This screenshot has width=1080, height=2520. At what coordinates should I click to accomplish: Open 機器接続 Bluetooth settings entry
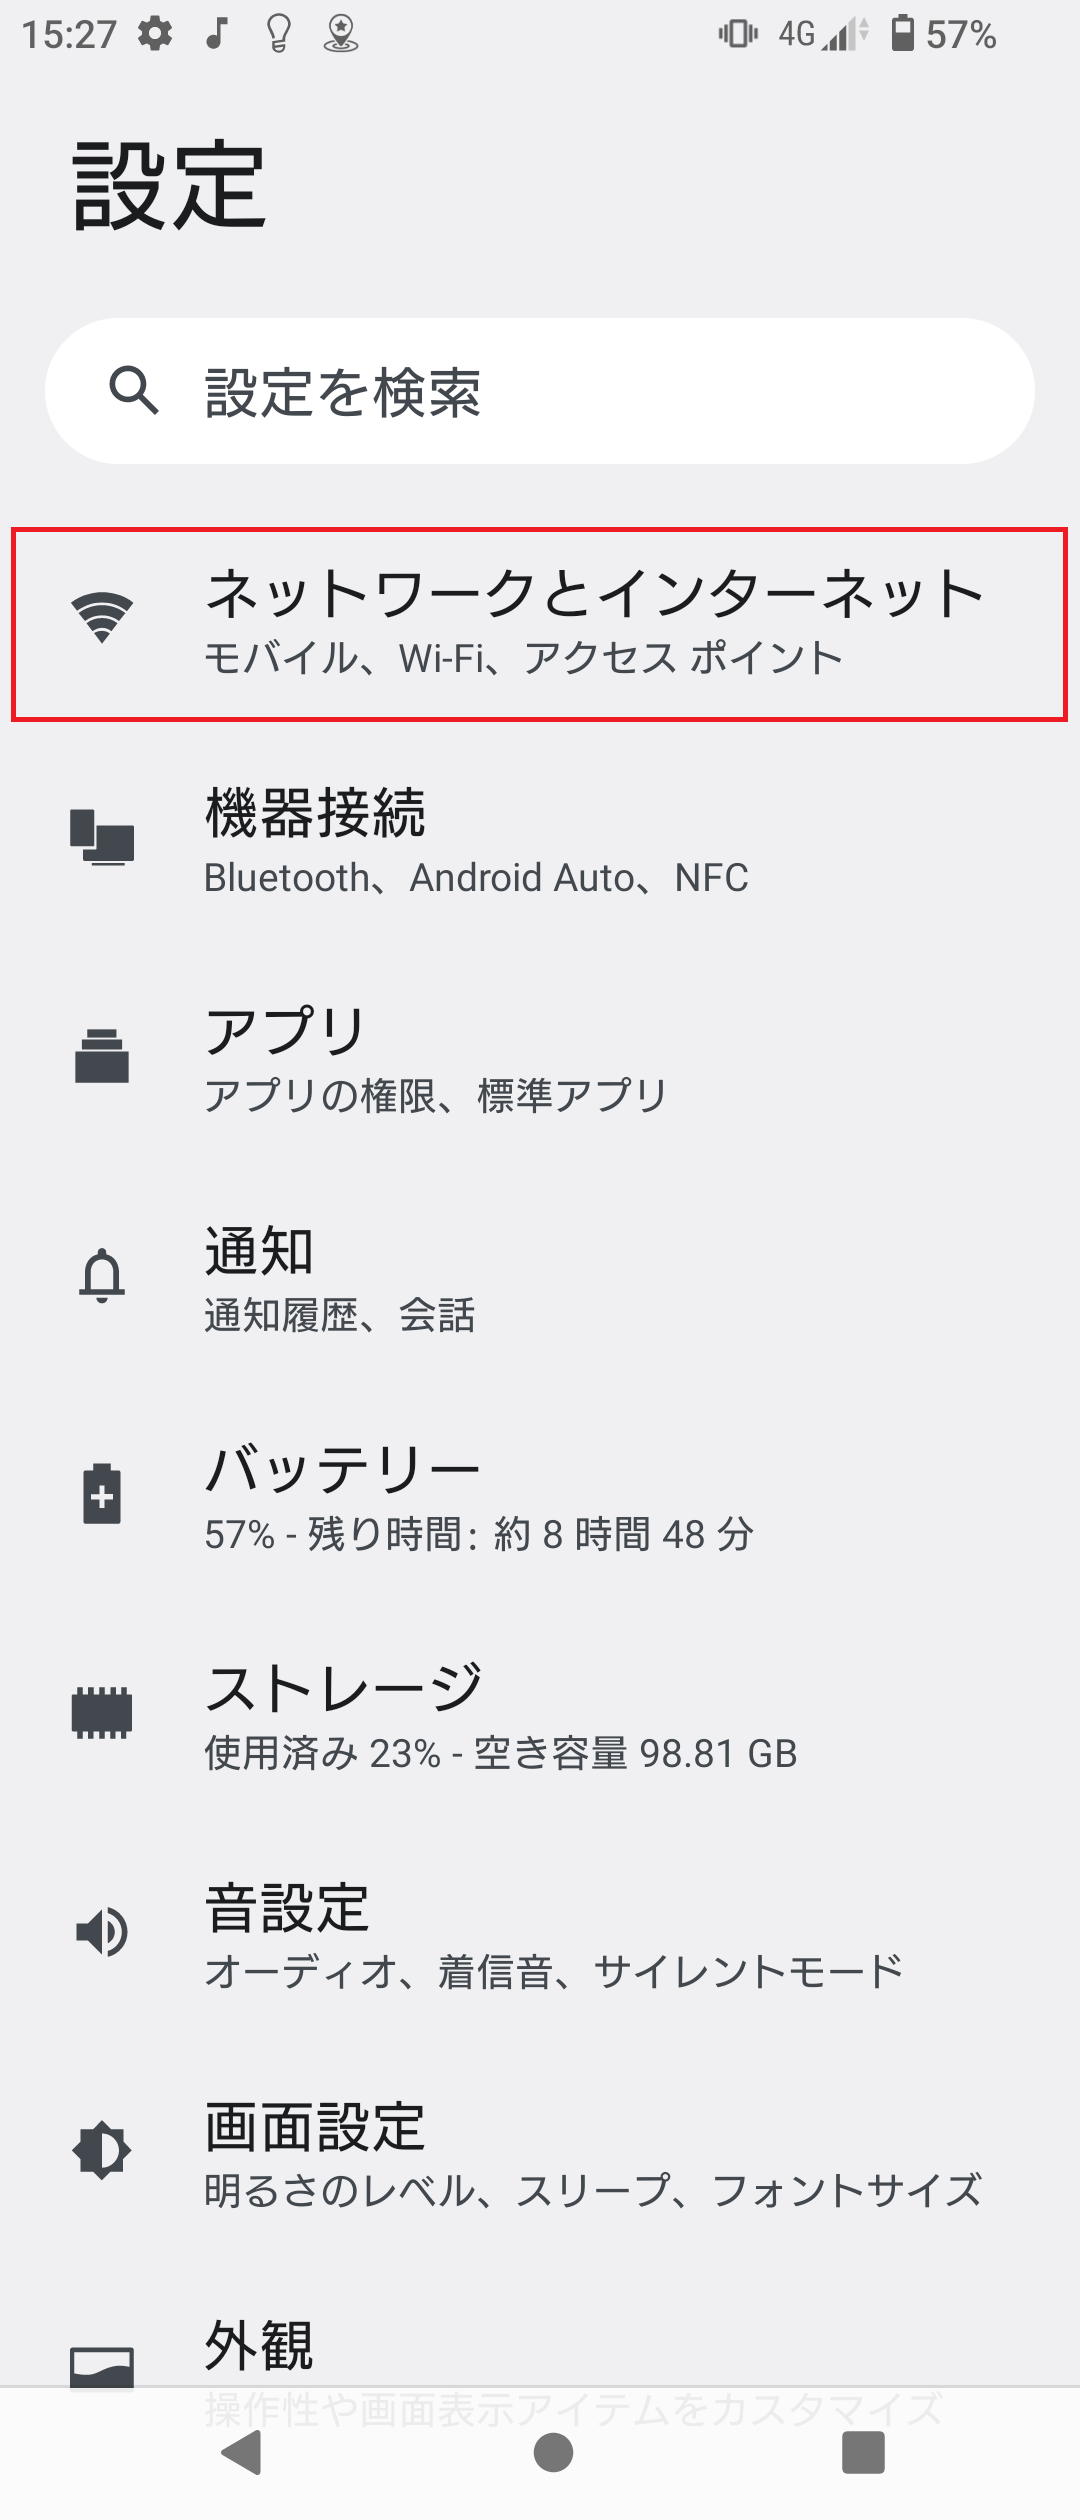pos(540,843)
